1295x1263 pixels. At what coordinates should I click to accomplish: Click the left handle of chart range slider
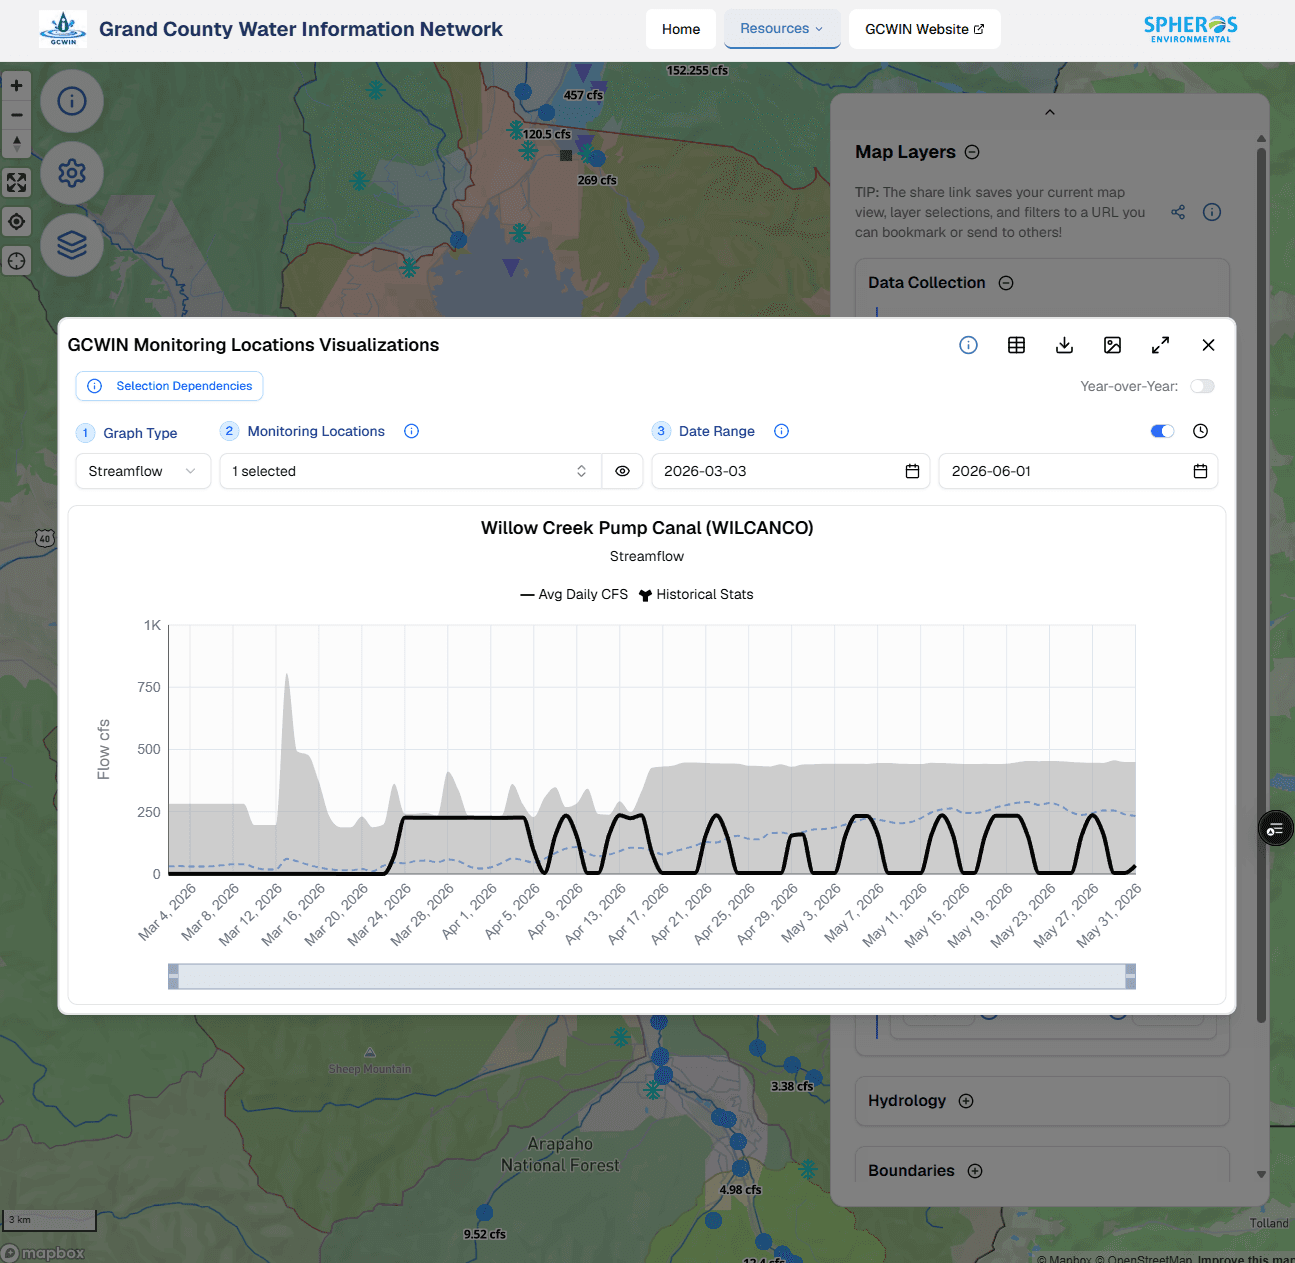[x=173, y=977]
